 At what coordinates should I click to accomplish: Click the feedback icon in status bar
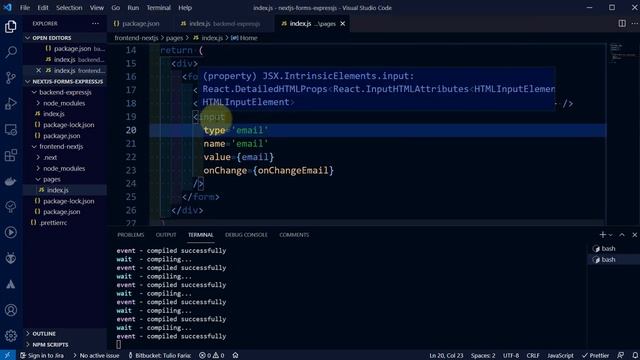tap(621, 356)
